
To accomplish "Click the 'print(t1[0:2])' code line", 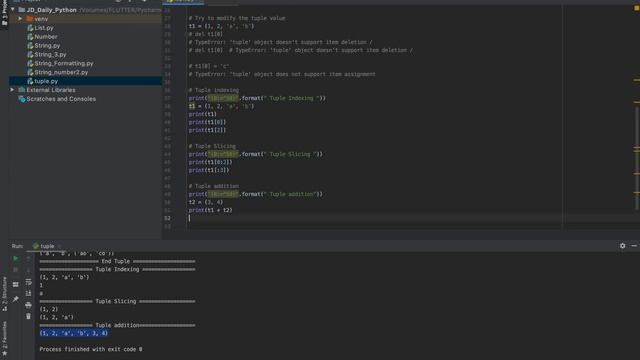I will 210,162.
